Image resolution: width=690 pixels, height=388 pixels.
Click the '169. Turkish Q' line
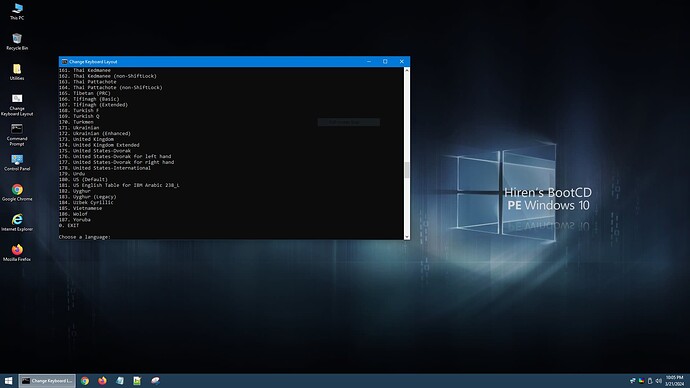(x=79, y=116)
